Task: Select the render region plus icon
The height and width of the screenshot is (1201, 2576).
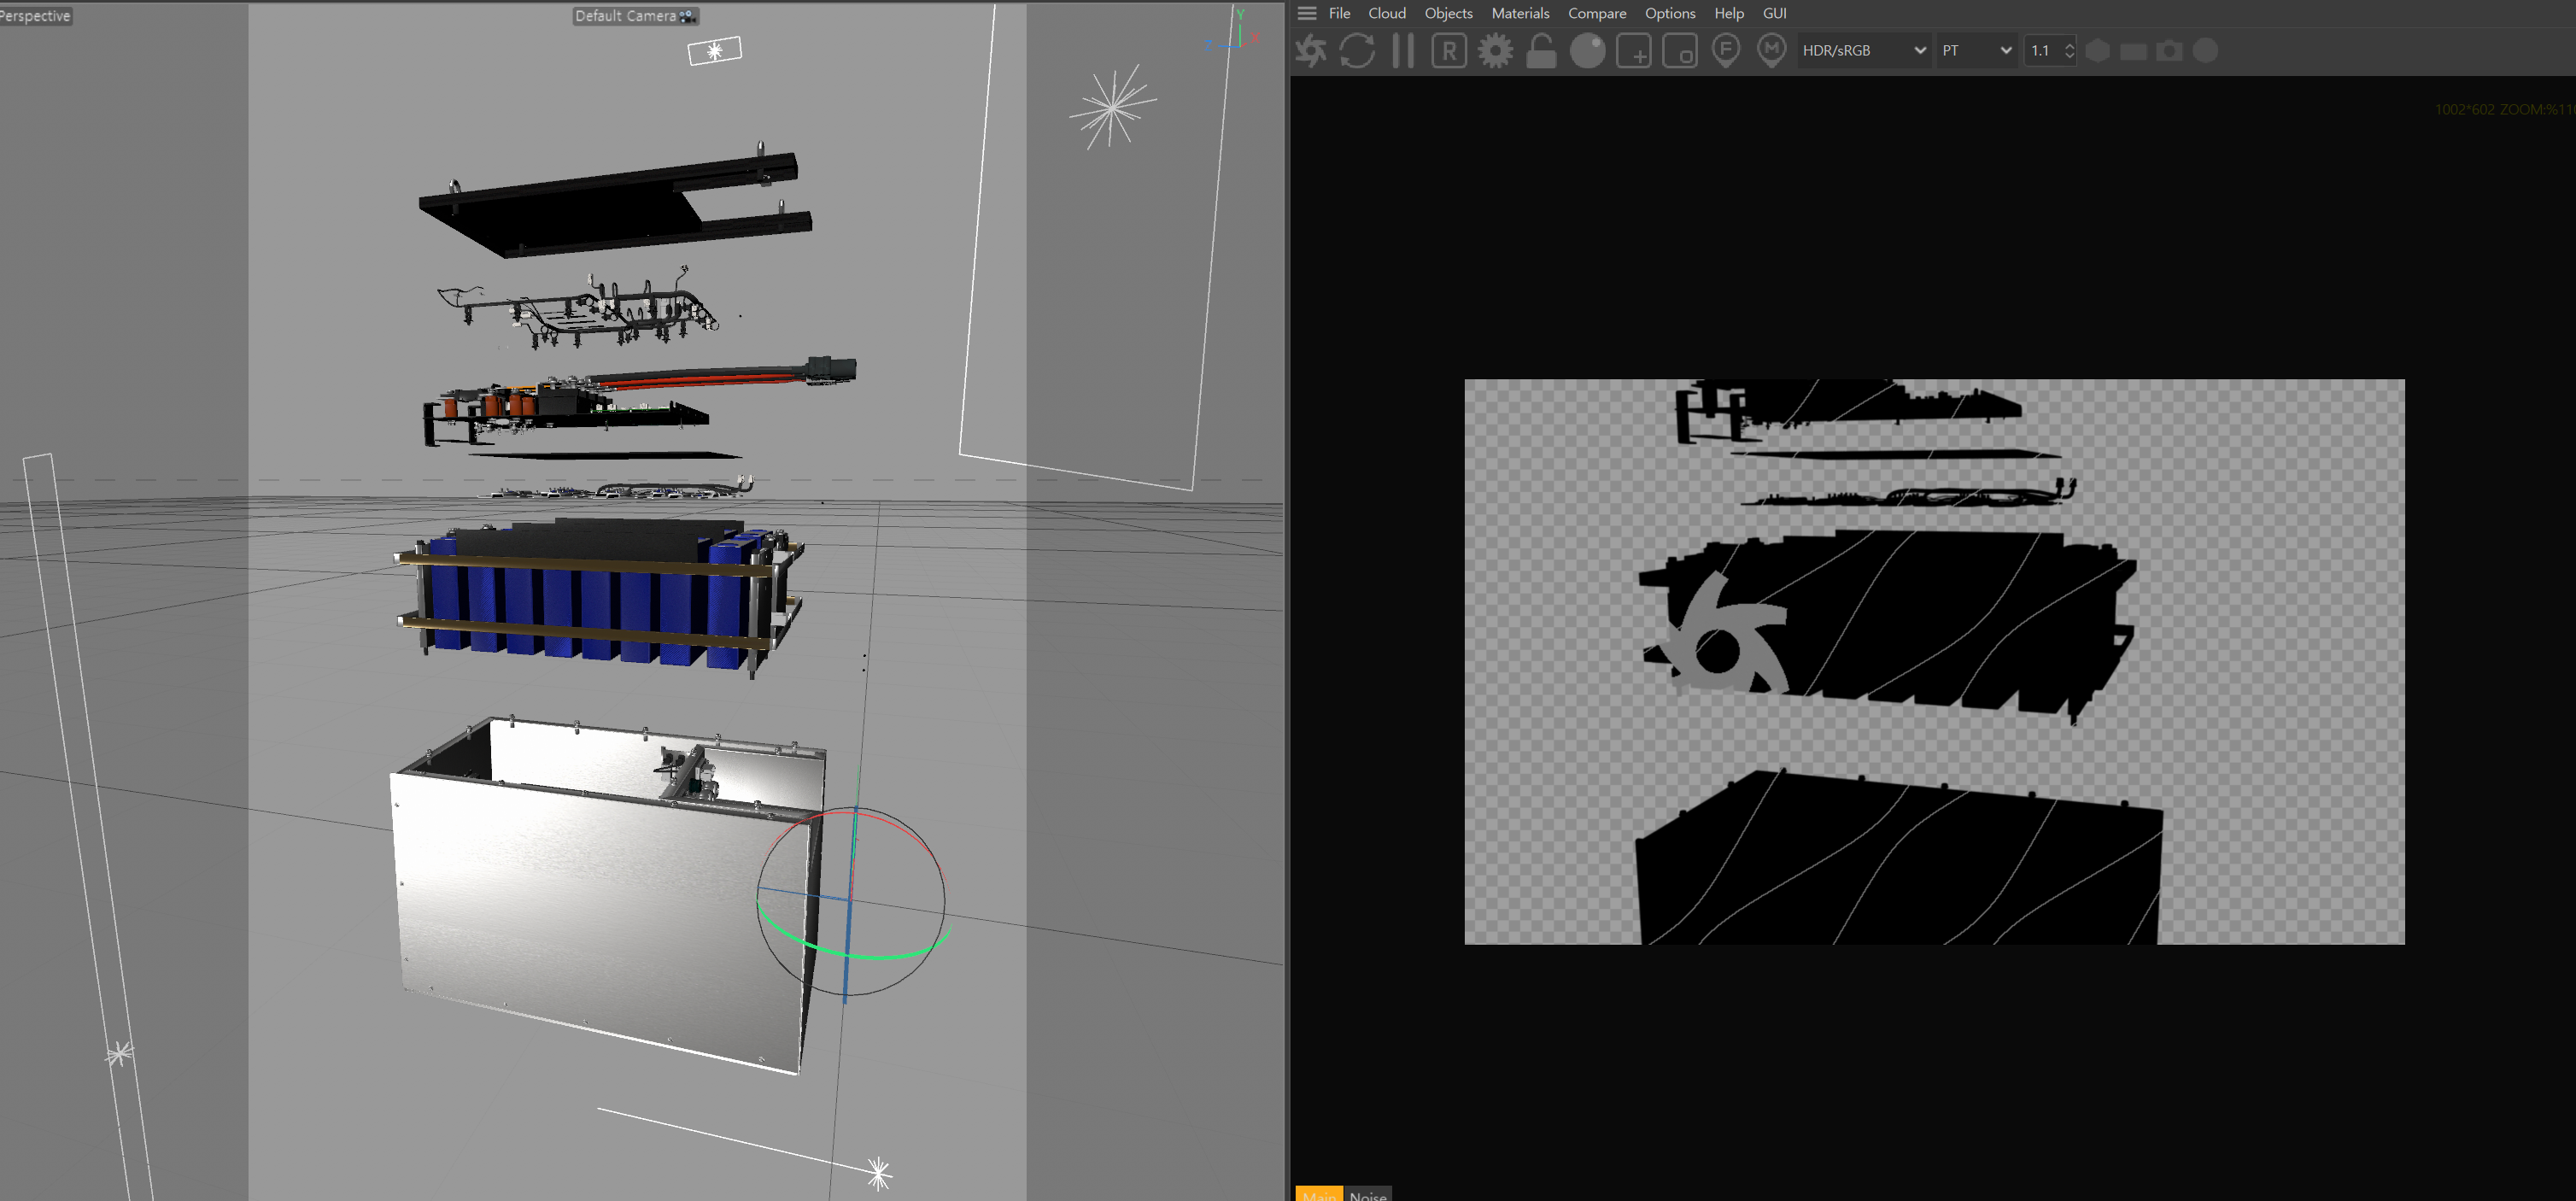Action: 1634,51
